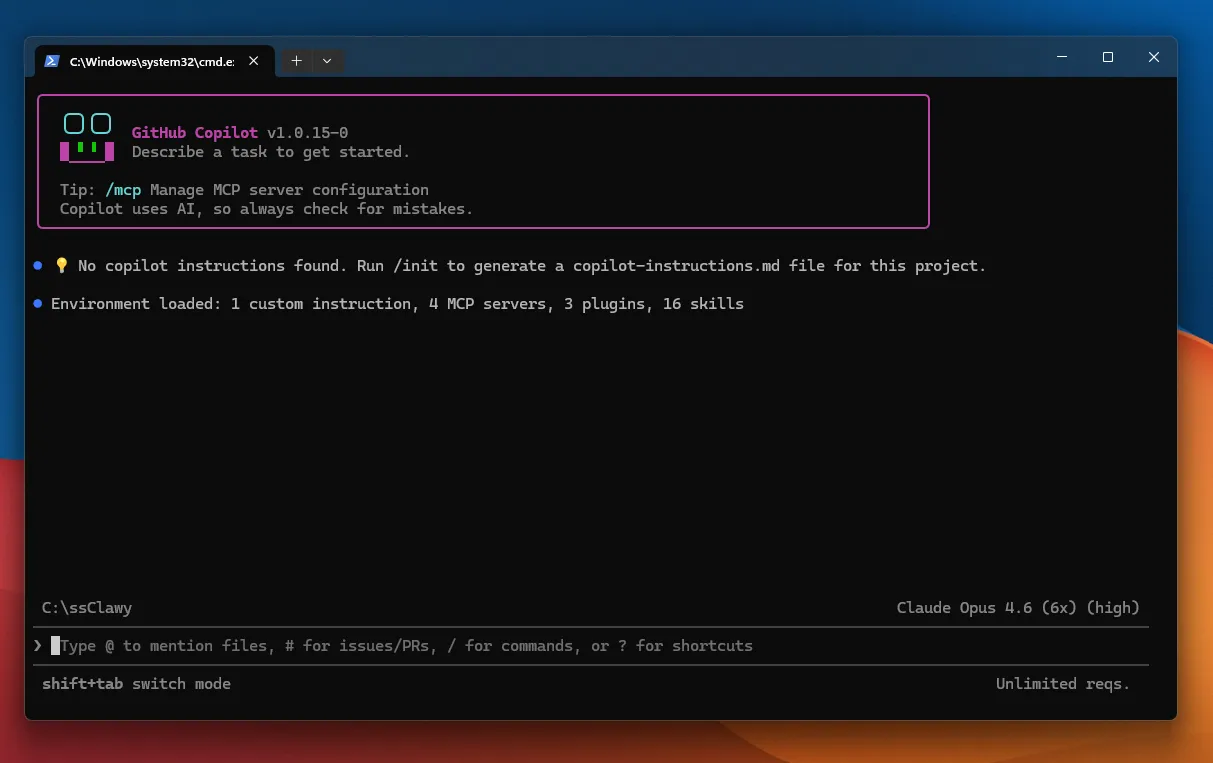Click the X on the cmd.exe tab

pos(253,60)
